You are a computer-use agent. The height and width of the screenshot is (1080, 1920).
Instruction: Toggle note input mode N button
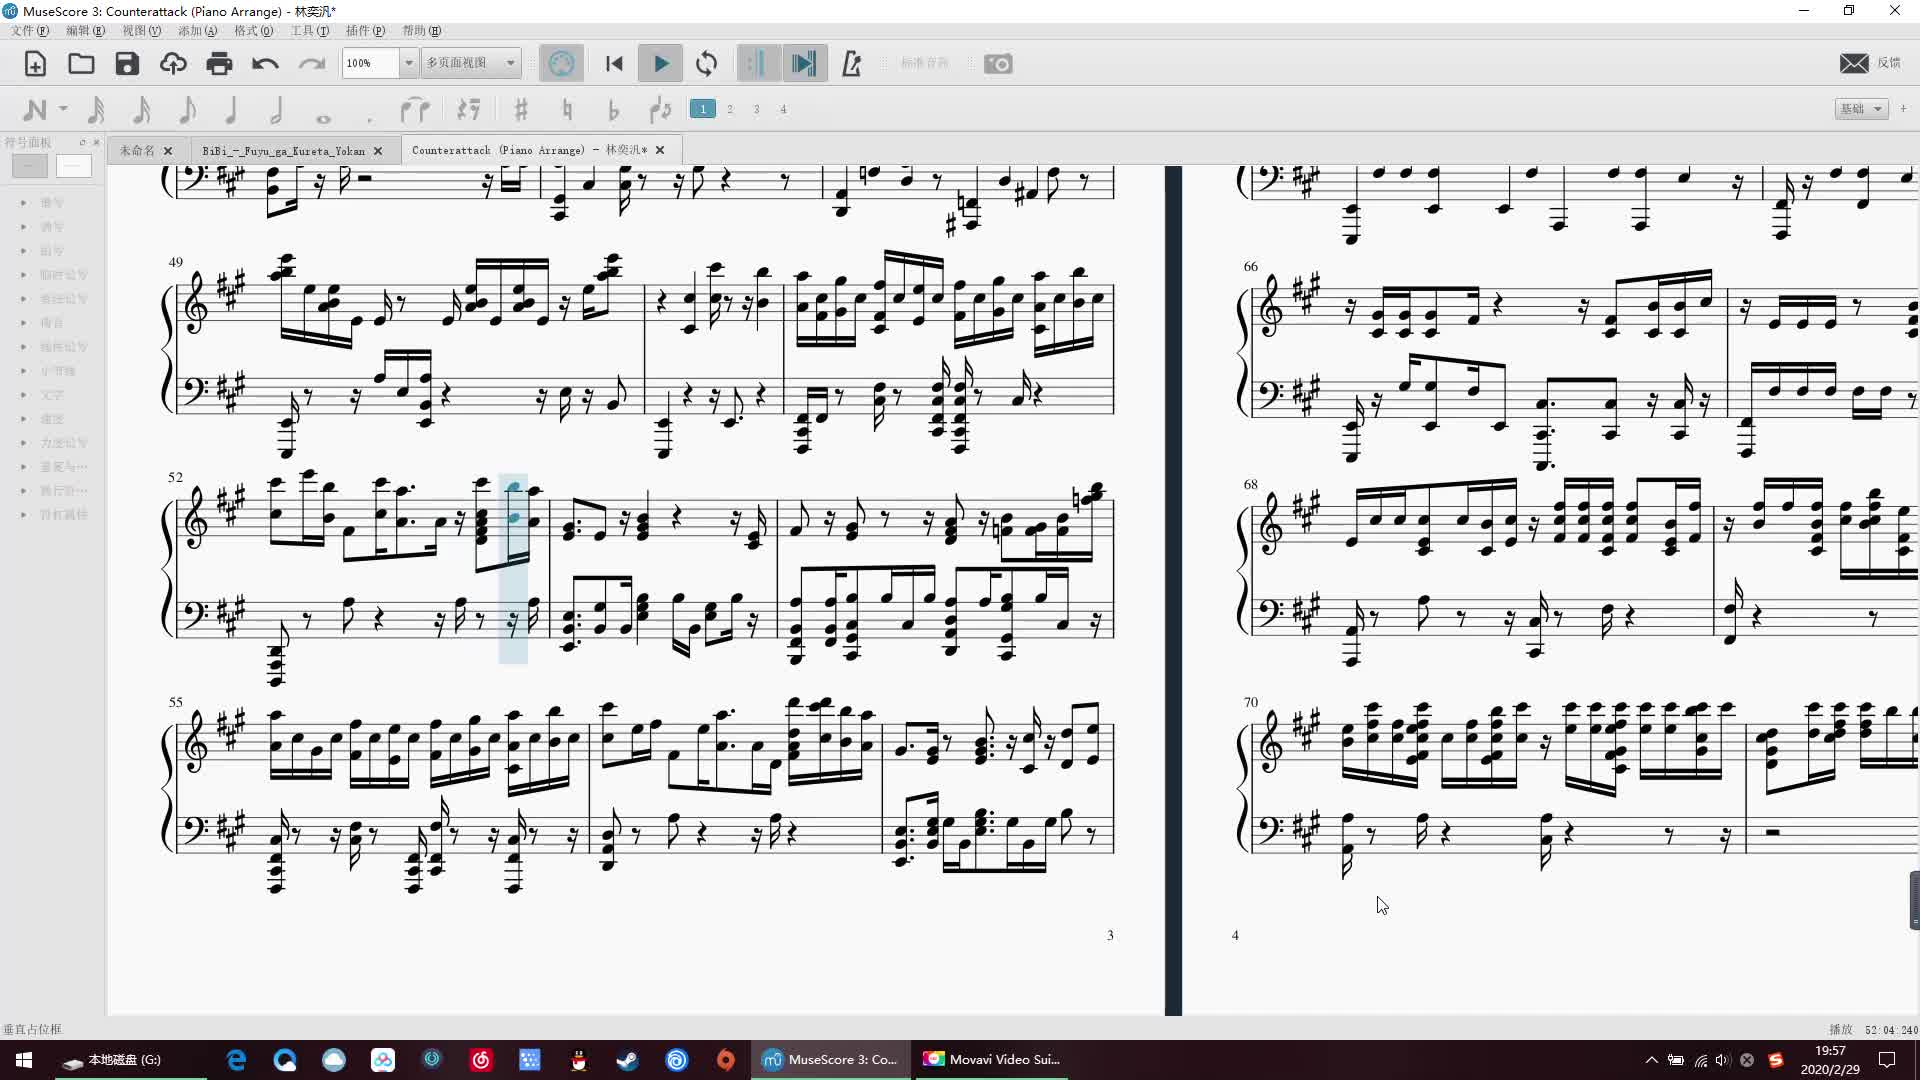pos(35,109)
